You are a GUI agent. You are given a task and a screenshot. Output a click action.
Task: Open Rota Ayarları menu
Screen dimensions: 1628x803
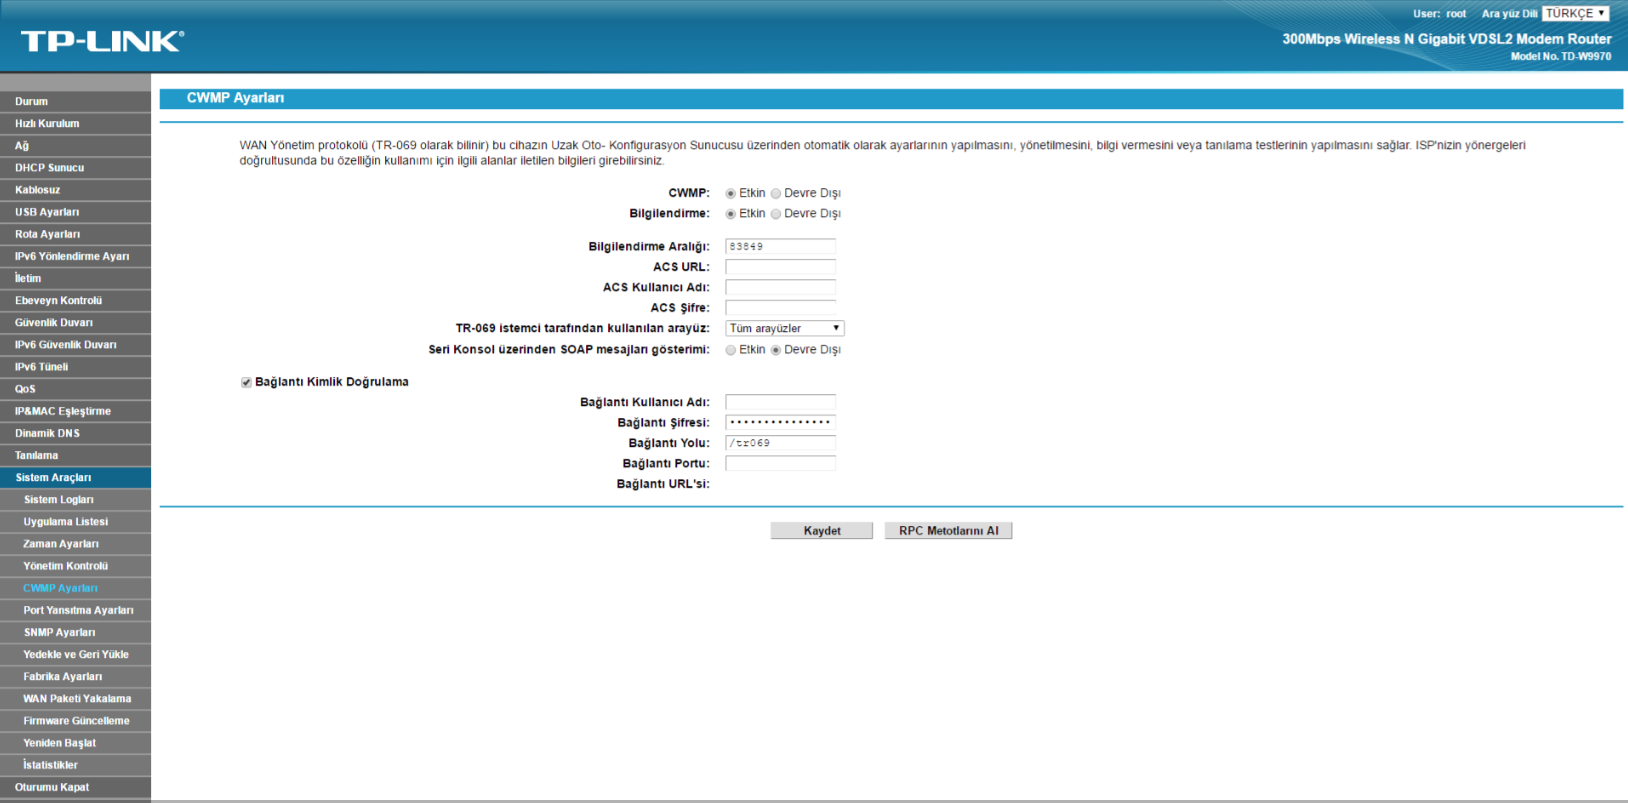click(75, 234)
